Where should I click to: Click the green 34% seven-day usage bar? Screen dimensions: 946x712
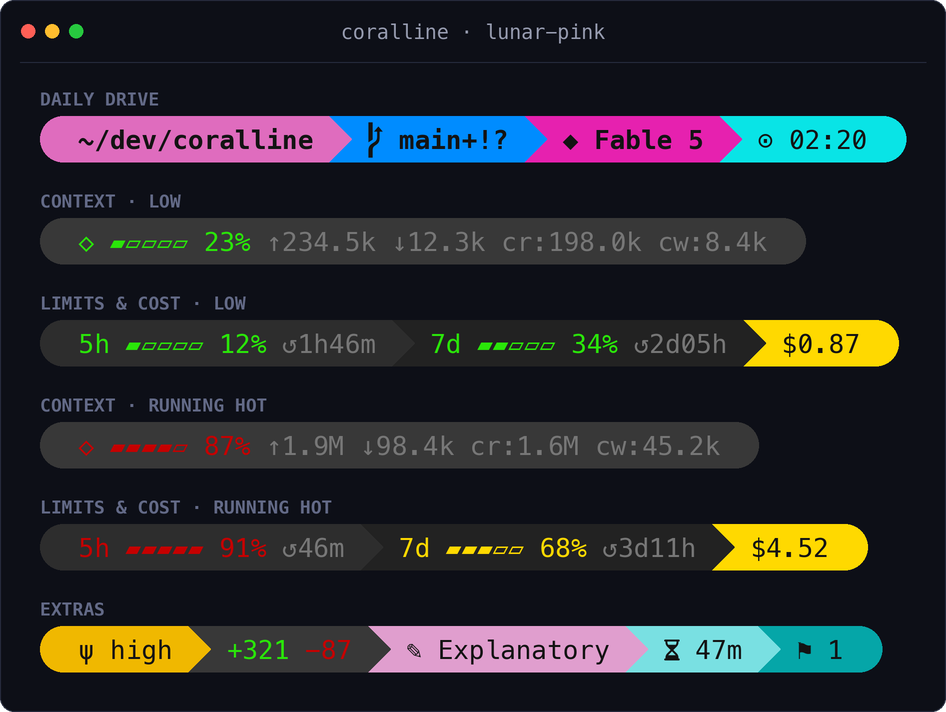tap(516, 346)
